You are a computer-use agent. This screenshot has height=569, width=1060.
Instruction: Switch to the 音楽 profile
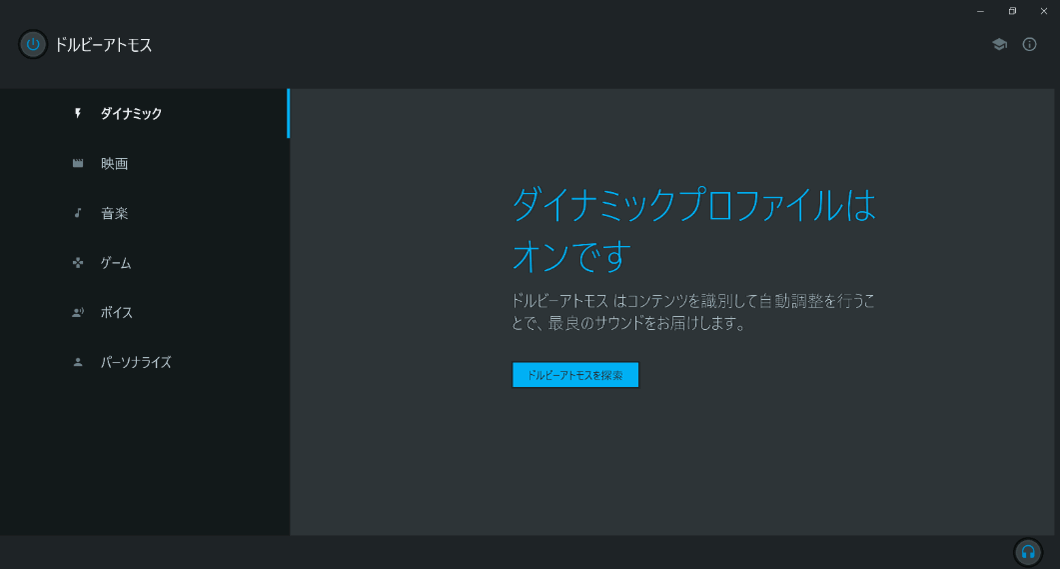tap(145, 213)
